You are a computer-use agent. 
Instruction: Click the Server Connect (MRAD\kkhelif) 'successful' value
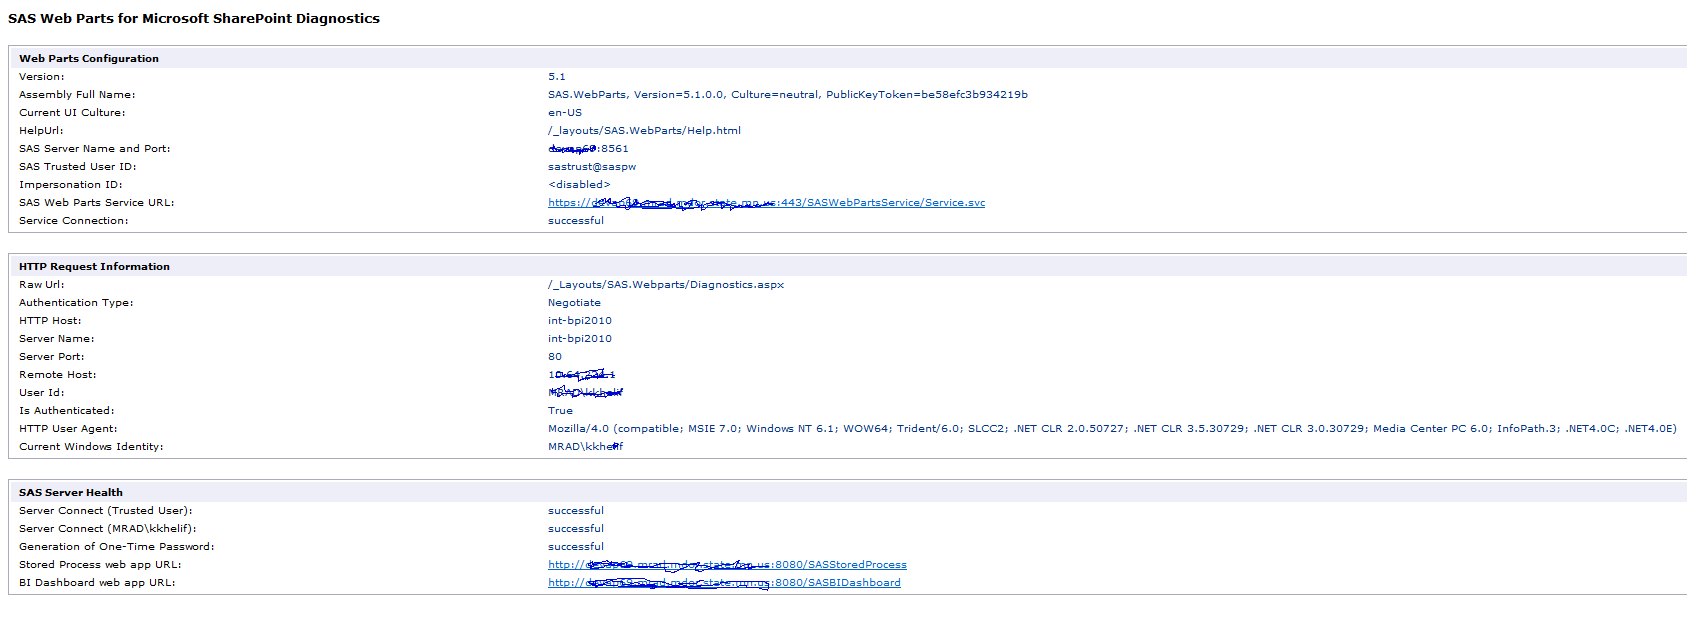click(576, 529)
